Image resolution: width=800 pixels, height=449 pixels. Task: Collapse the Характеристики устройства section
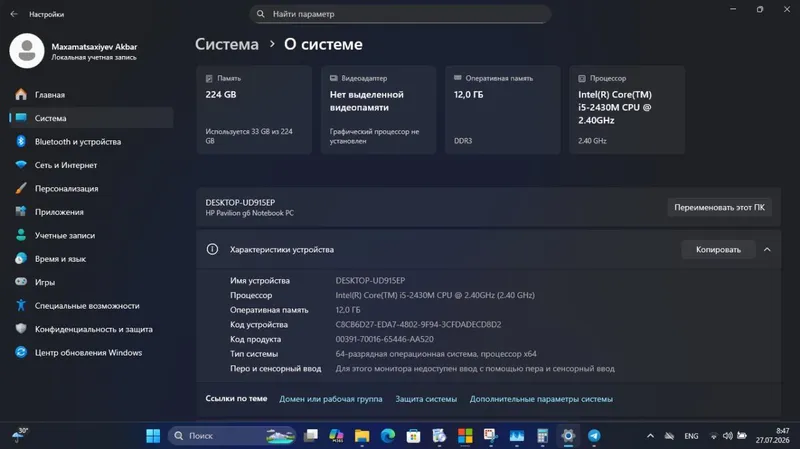pyautogui.click(x=767, y=250)
